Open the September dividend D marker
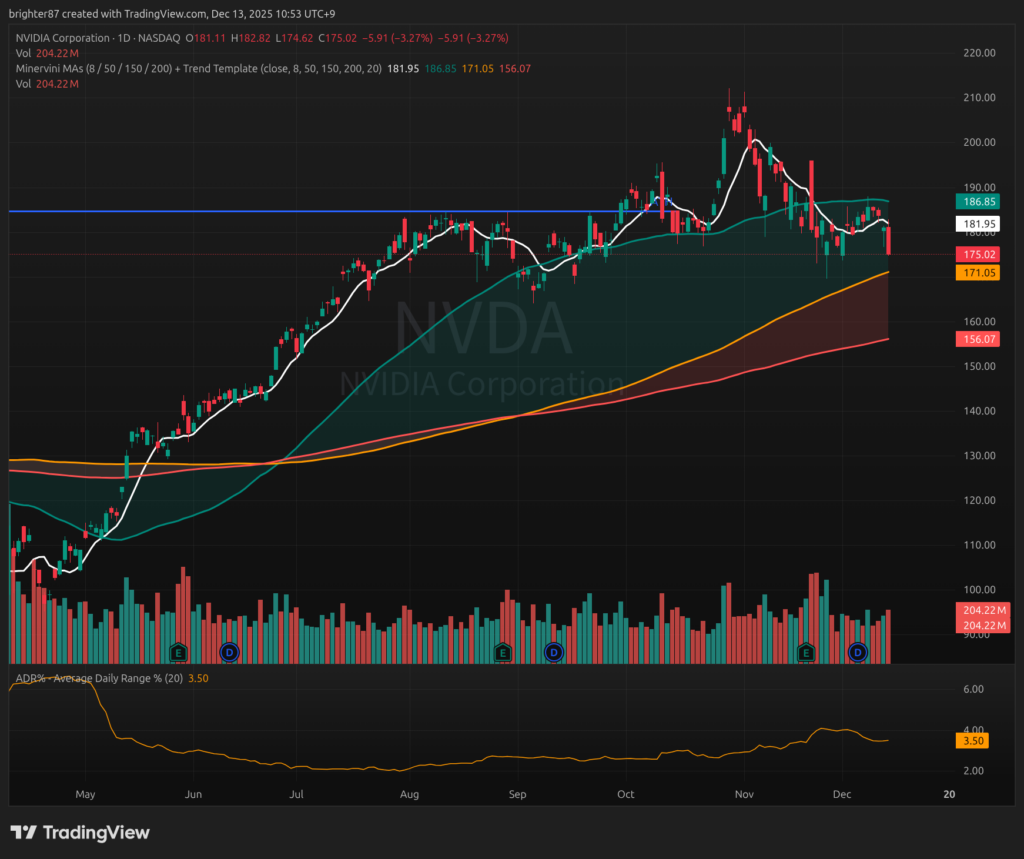The image size is (1024, 859). pos(553,652)
